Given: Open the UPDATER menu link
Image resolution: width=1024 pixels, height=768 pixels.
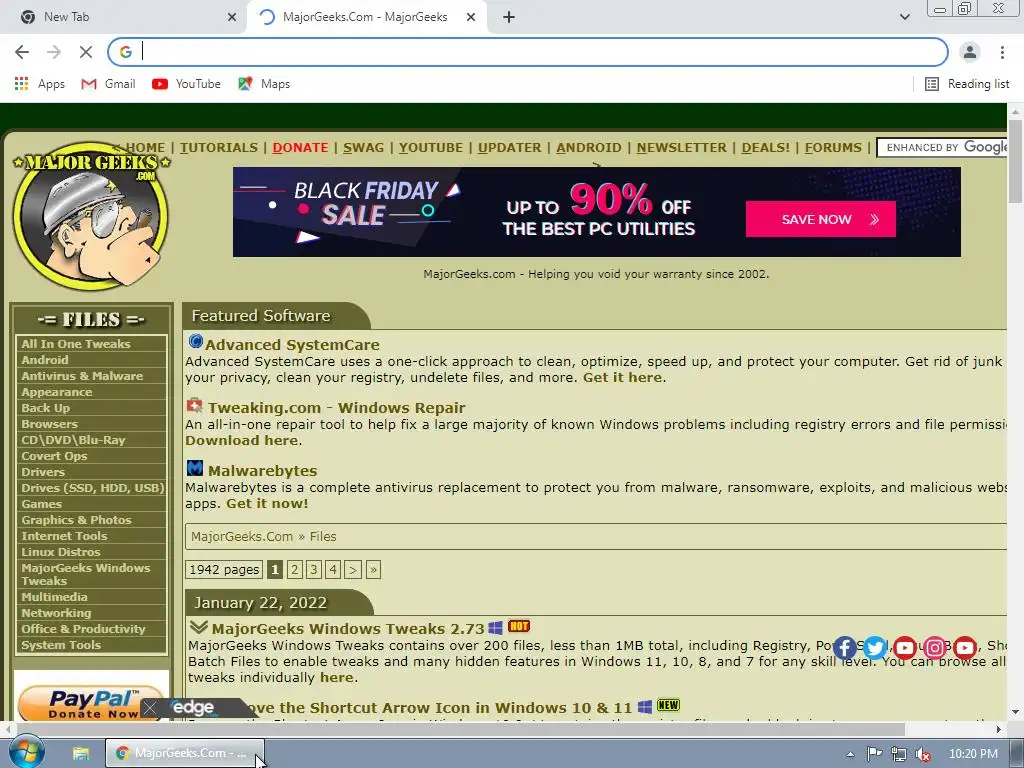Looking at the screenshot, I should pos(509,148).
